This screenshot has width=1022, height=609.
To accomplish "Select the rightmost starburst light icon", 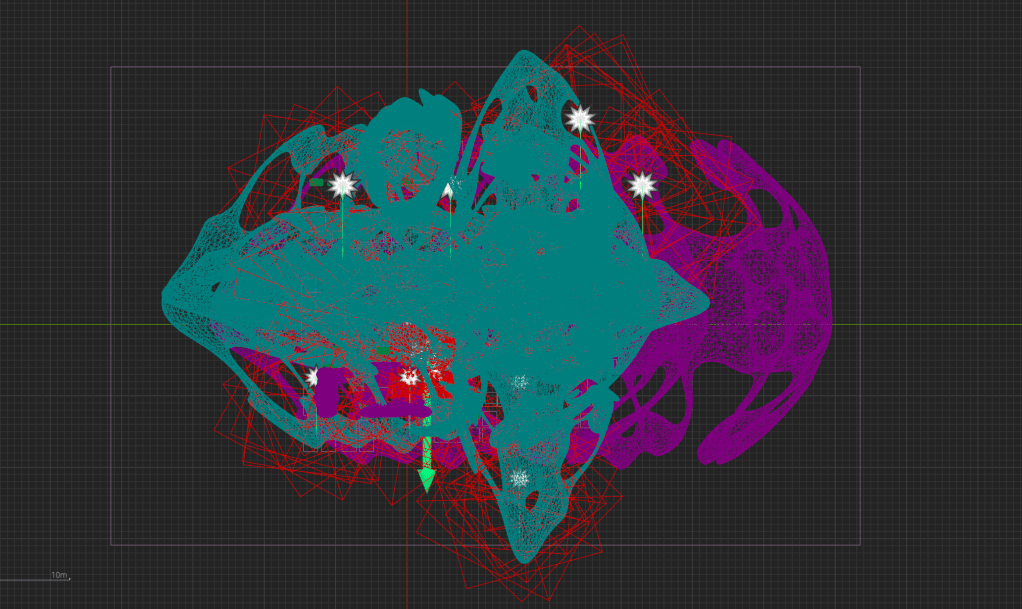I will 641,185.
